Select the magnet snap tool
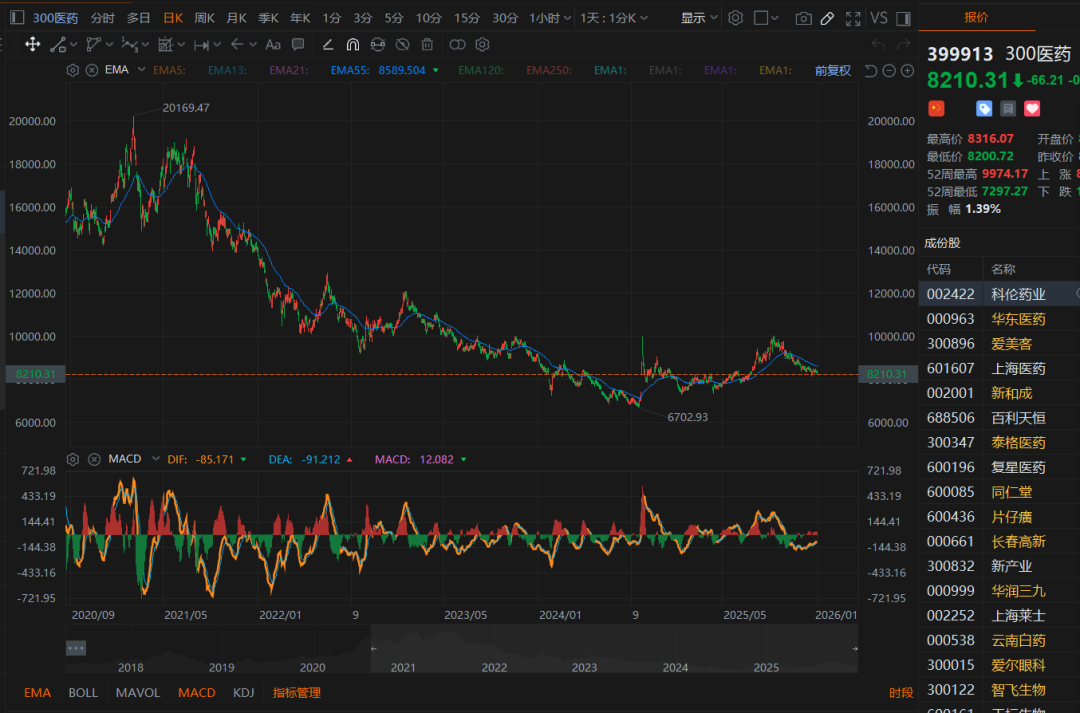This screenshot has height=713, width=1080. point(353,44)
